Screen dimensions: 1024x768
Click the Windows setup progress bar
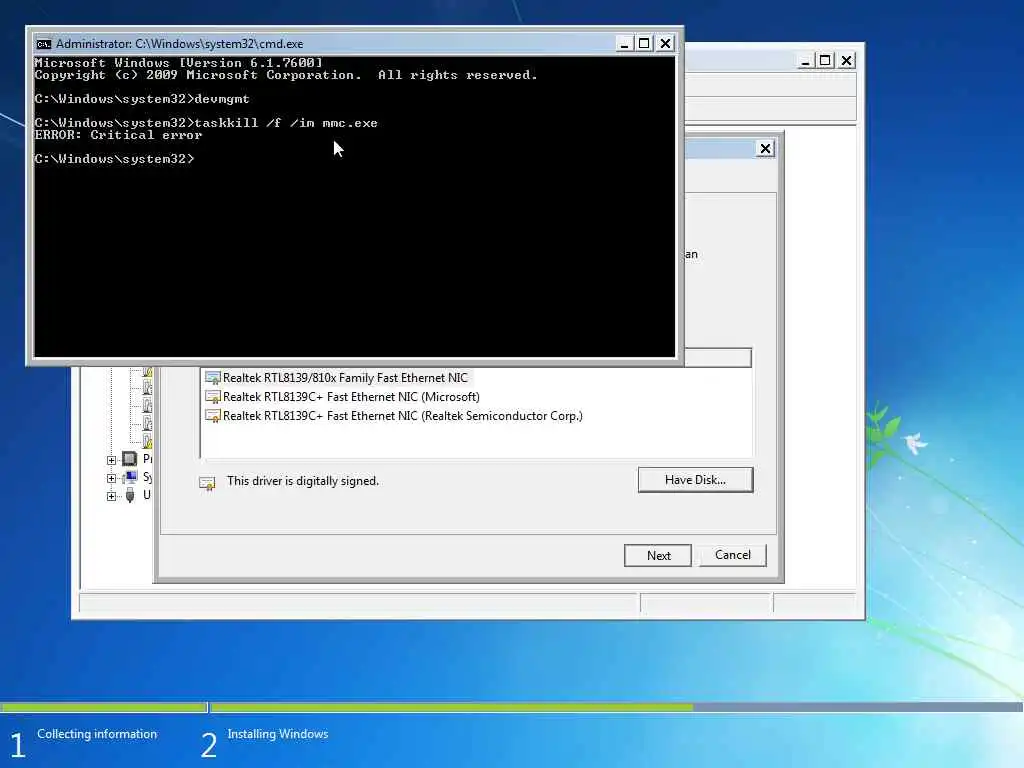[x=512, y=707]
